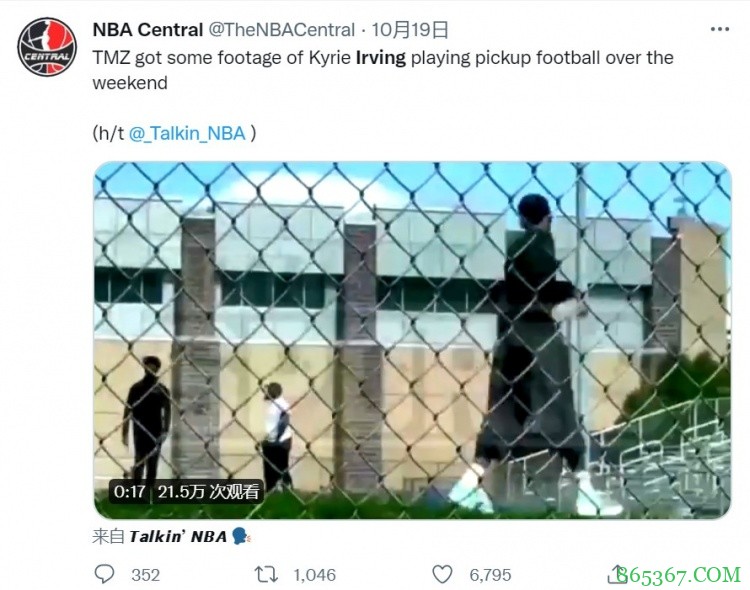
Task: Click the reply speech bubble icon
Action: [x=104, y=574]
